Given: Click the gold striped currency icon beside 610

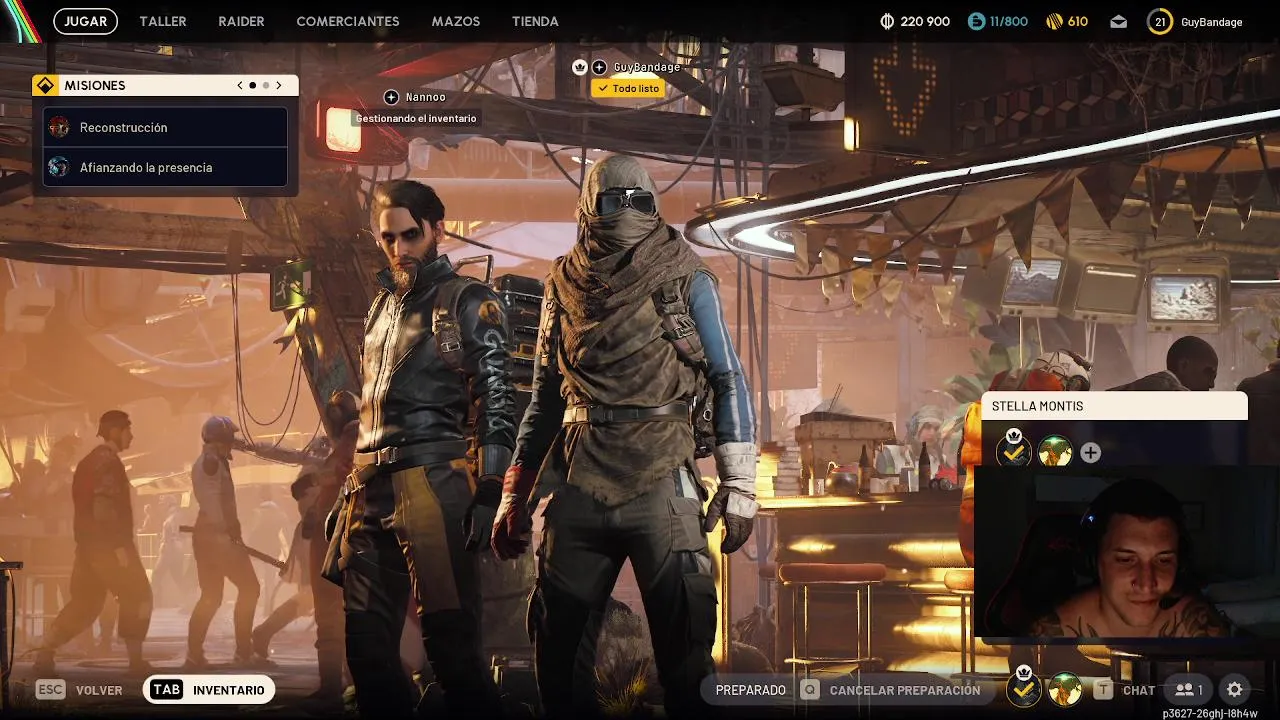Looking at the screenshot, I should (x=1054, y=21).
